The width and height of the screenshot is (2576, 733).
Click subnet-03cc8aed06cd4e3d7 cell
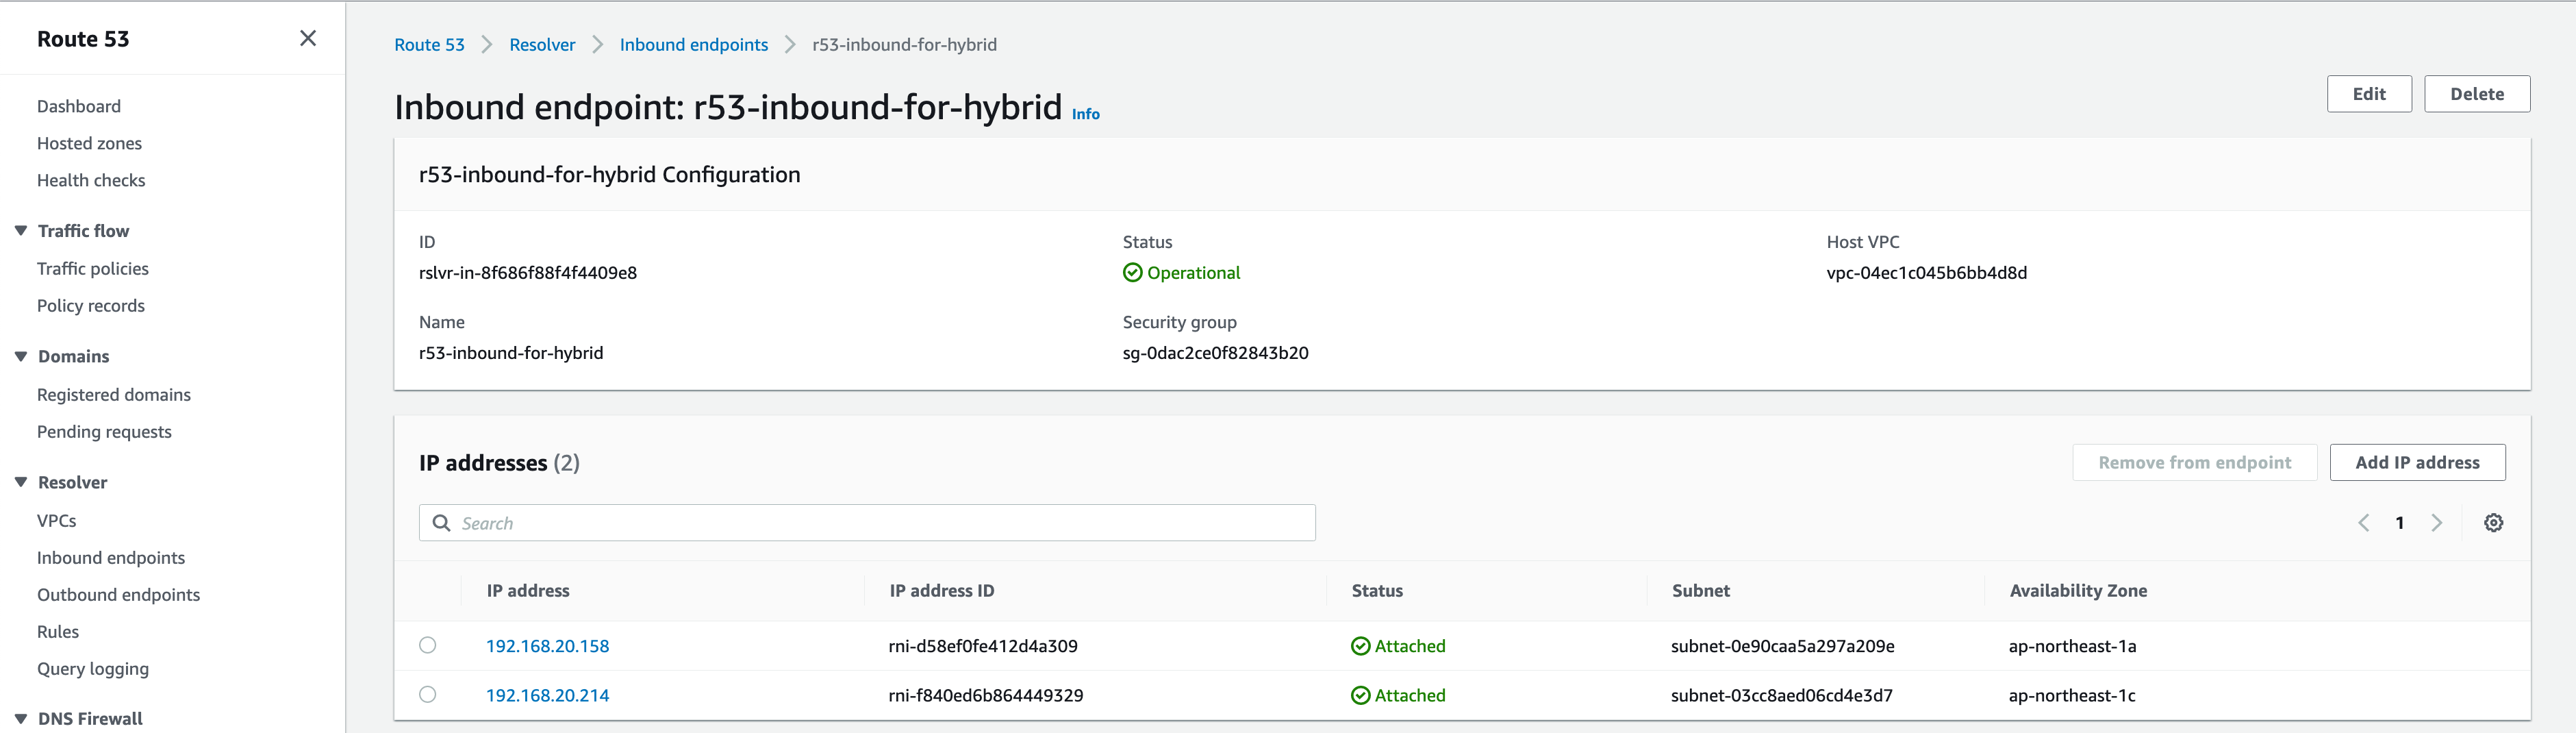(x=1782, y=695)
